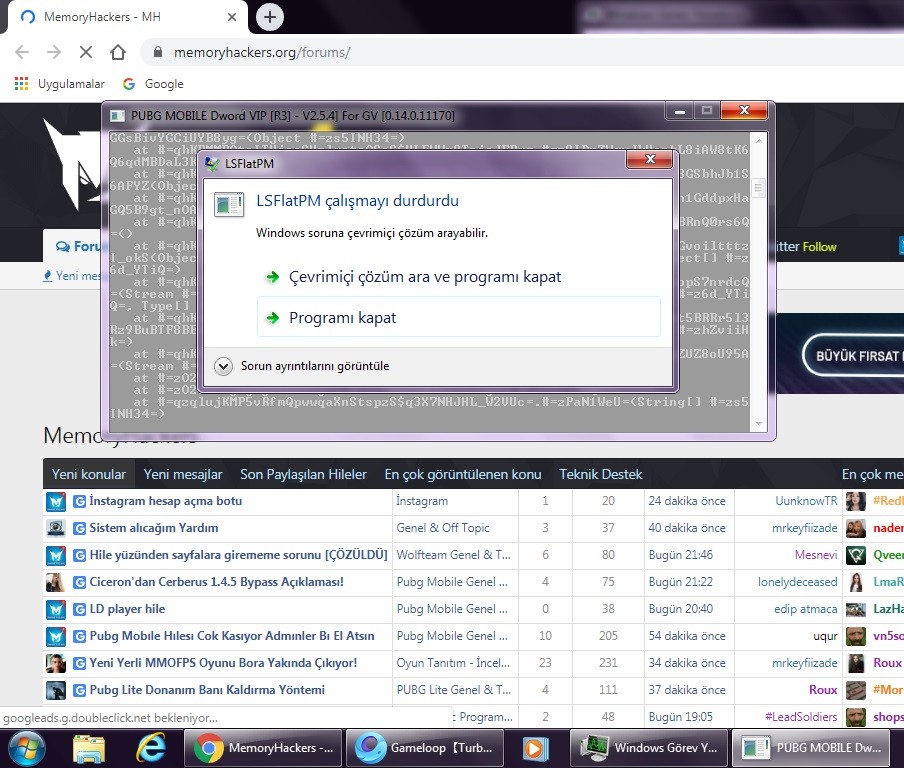Expand 'Sorun ayrıntılarını görüntüle' details

(302, 366)
